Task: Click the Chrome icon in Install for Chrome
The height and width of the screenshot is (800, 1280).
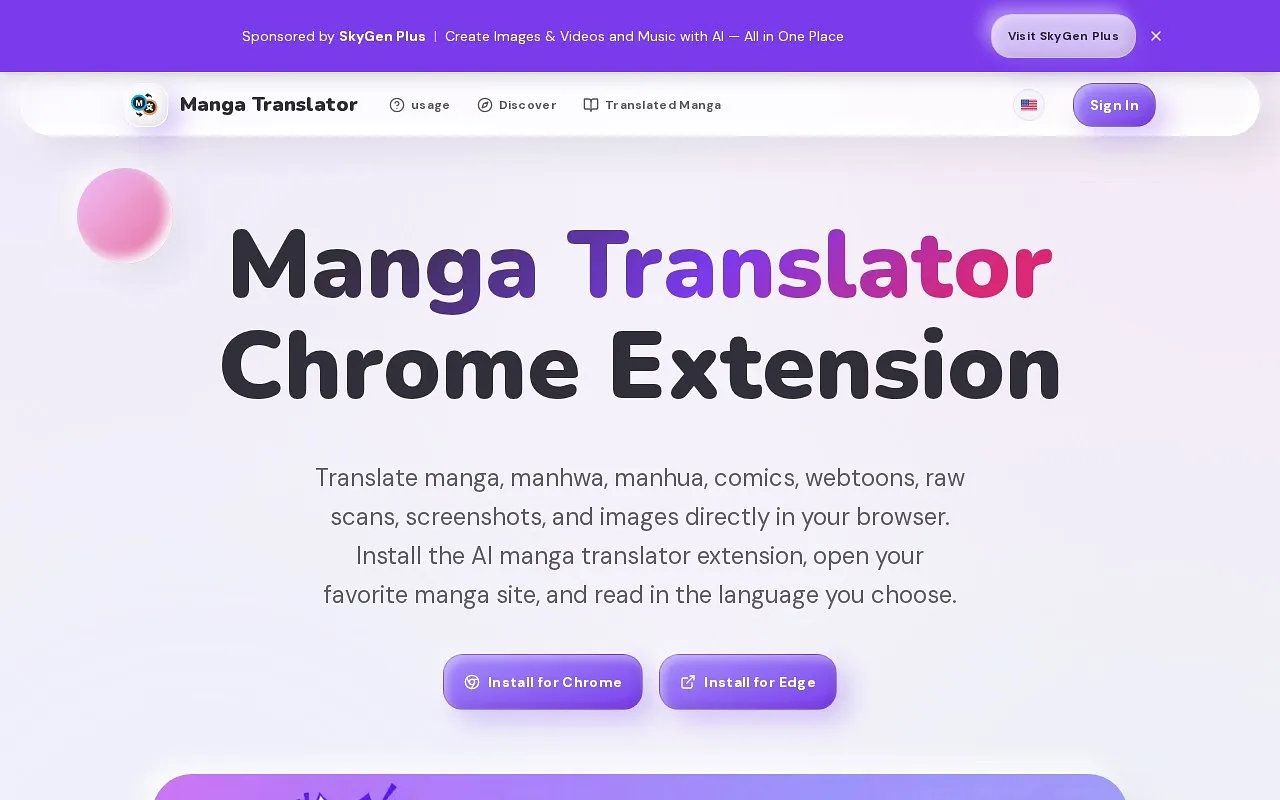Action: 472,682
